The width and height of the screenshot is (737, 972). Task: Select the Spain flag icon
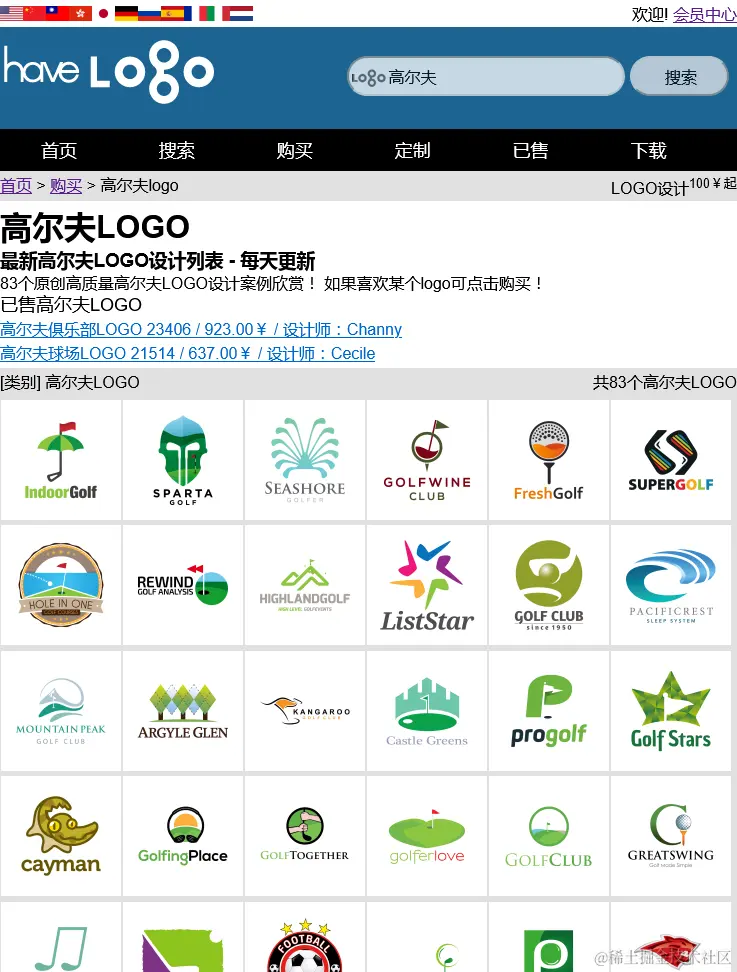tap(172, 13)
